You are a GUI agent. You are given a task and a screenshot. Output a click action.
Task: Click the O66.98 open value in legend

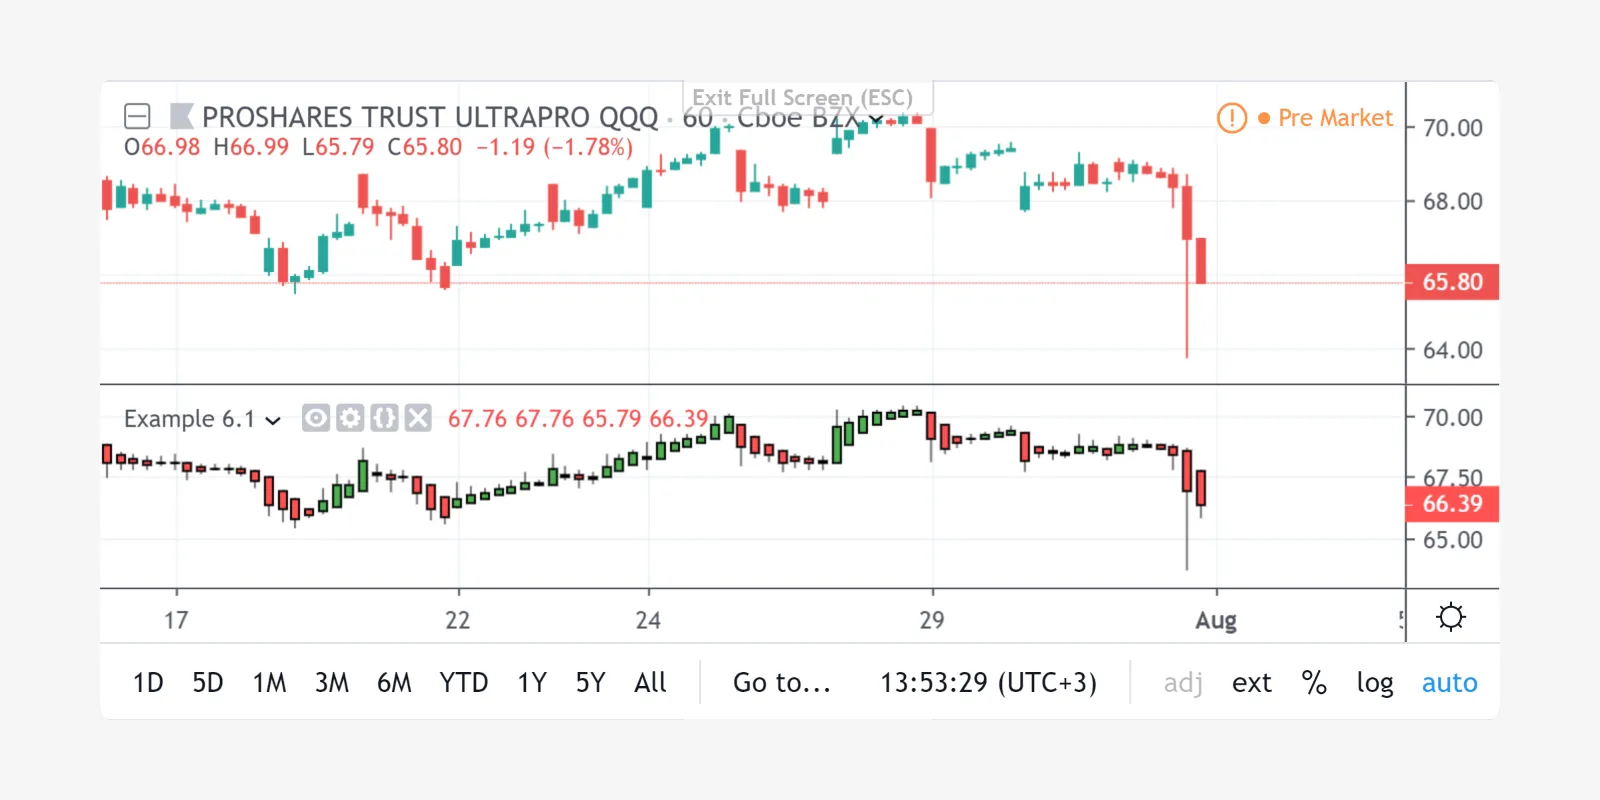pos(162,147)
